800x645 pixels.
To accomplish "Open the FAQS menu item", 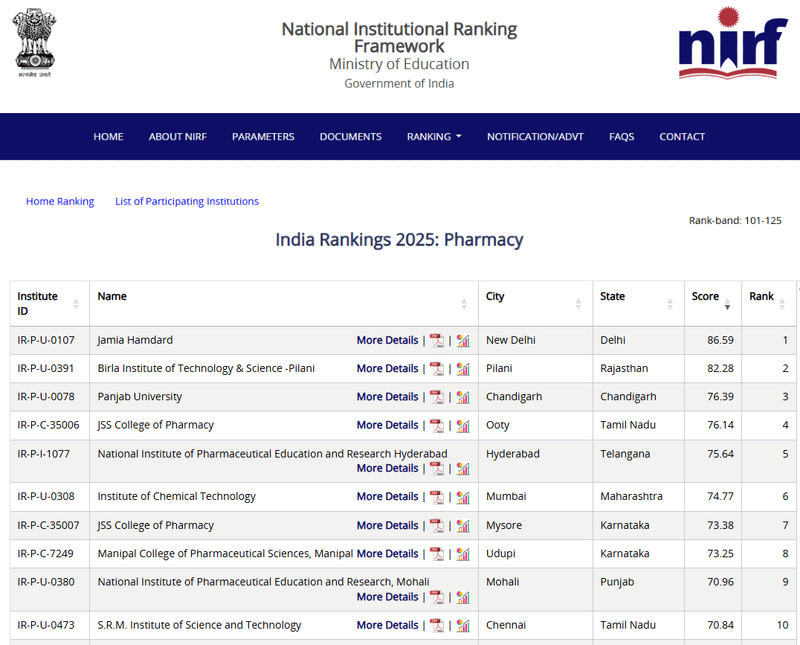I will [x=621, y=137].
